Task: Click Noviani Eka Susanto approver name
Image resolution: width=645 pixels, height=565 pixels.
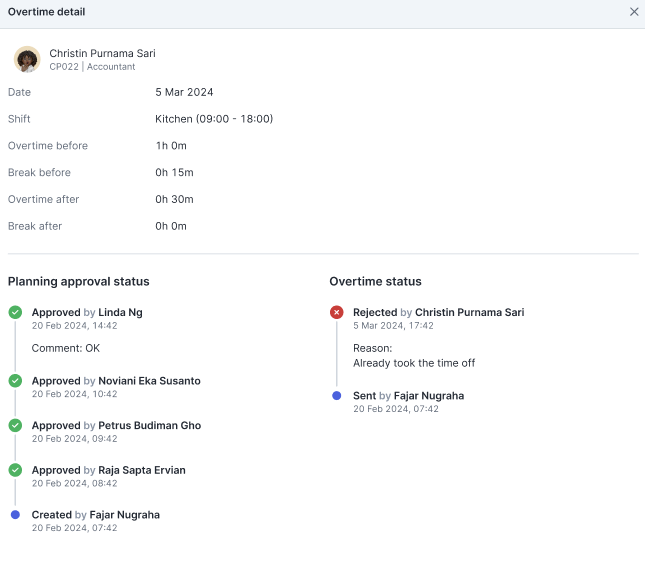Action: 149,381
